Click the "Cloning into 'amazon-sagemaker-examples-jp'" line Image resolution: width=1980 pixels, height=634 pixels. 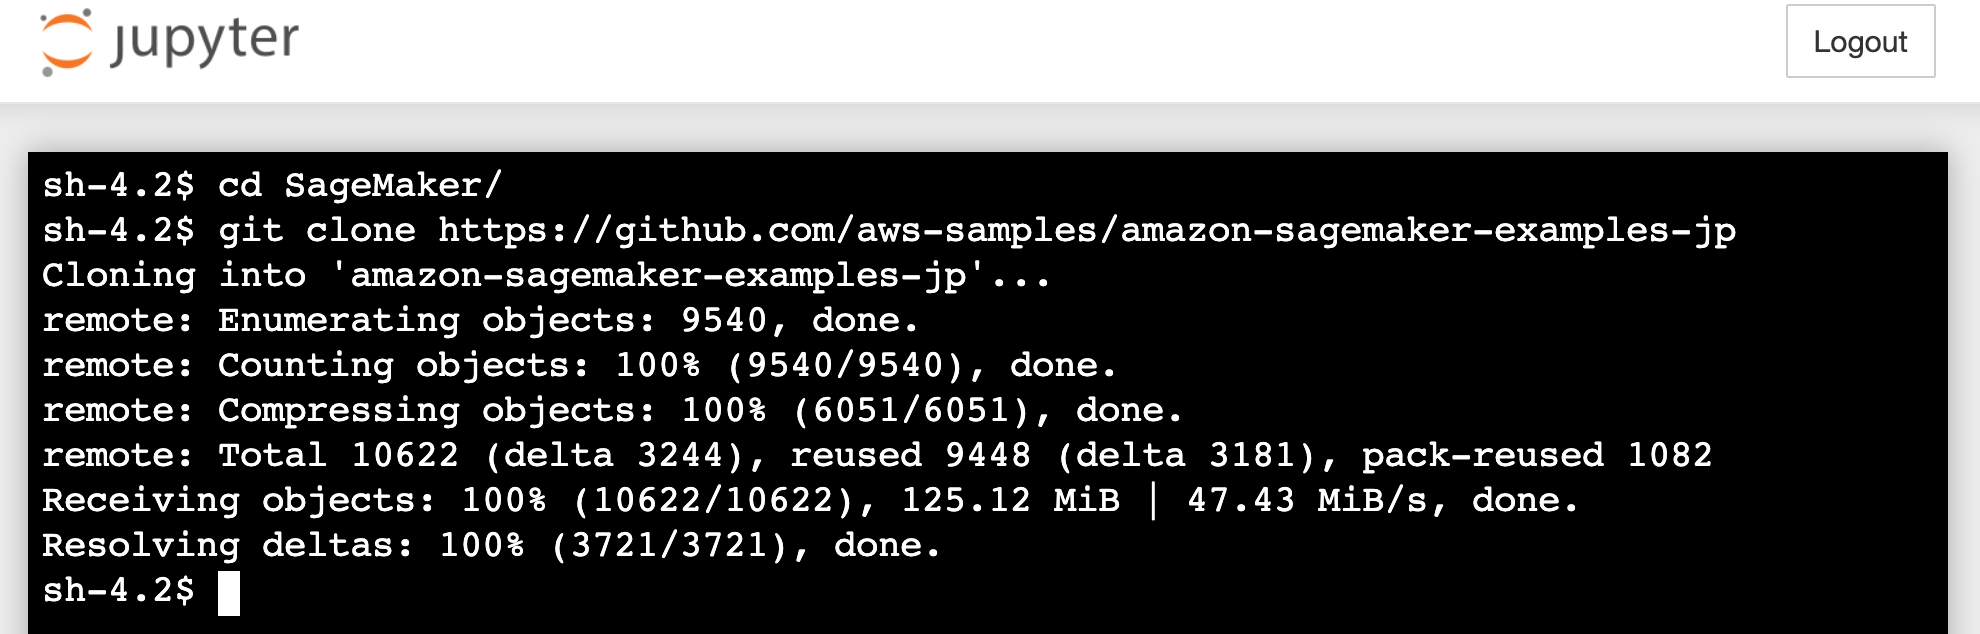click(546, 276)
